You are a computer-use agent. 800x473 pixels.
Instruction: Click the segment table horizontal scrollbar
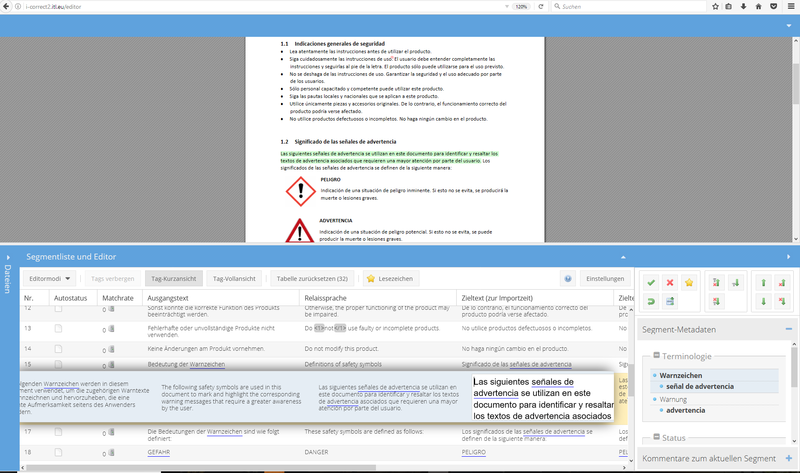click(202, 467)
